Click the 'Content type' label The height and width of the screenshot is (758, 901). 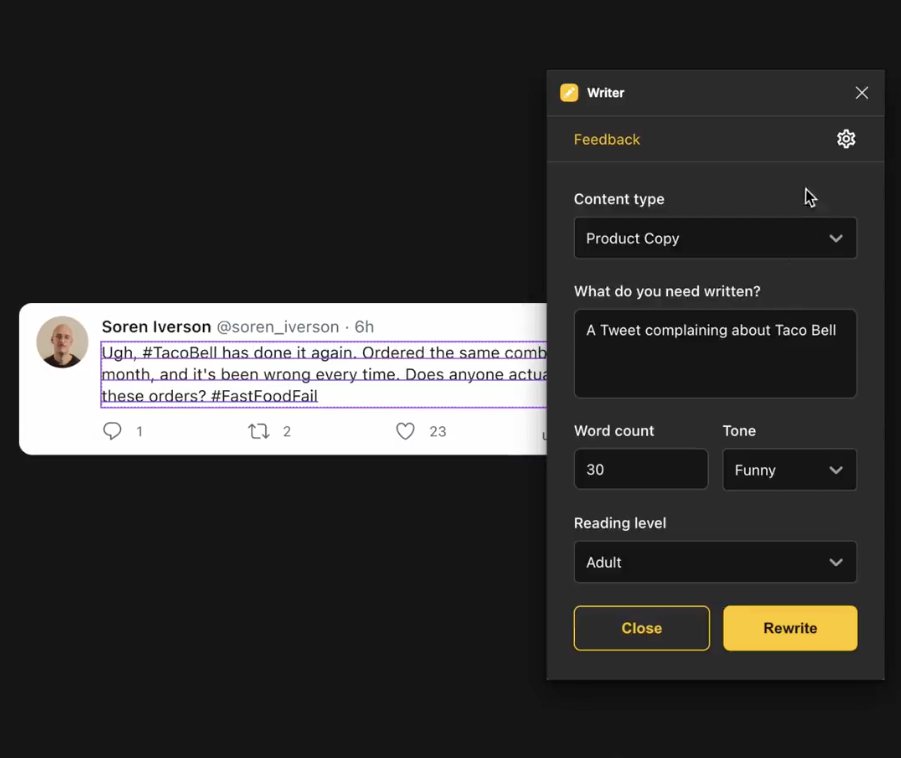coord(619,199)
